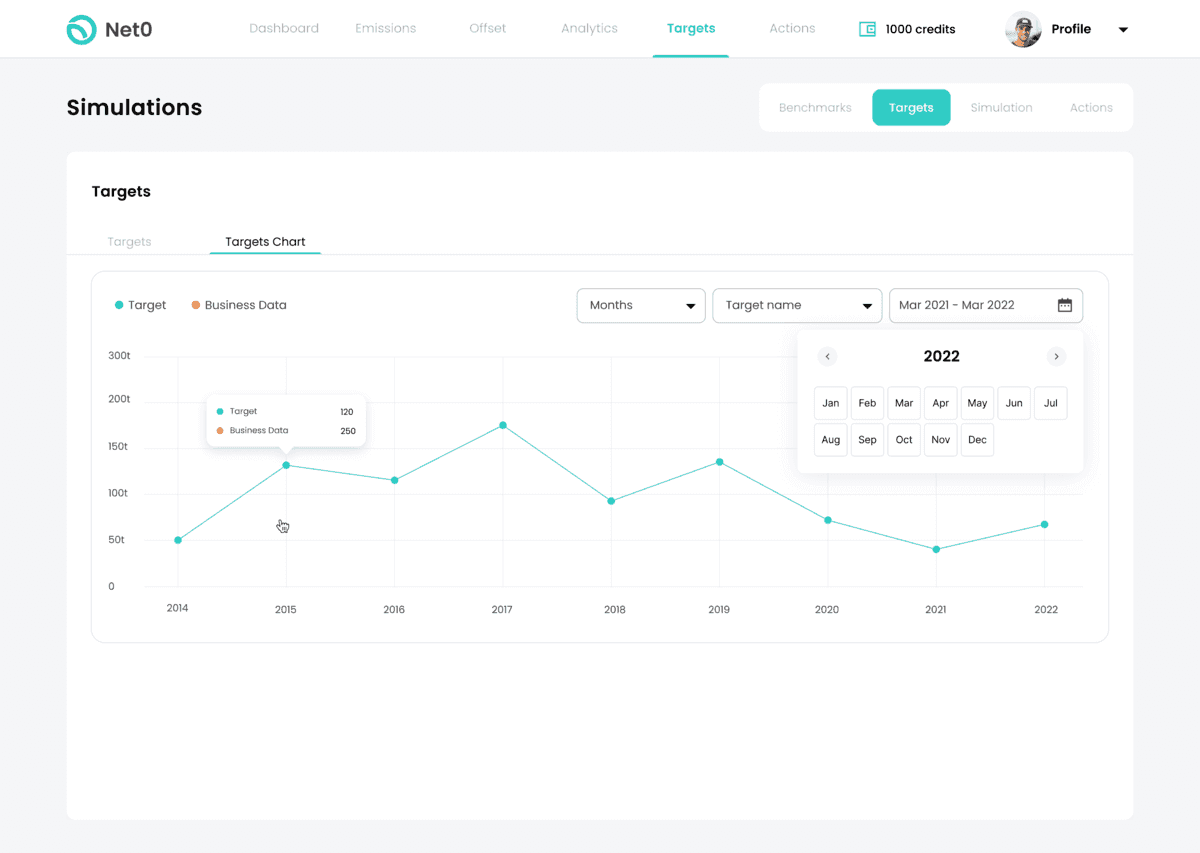Open the Target name dropdown
Image resolution: width=1200 pixels, height=853 pixels.
[797, 306]
